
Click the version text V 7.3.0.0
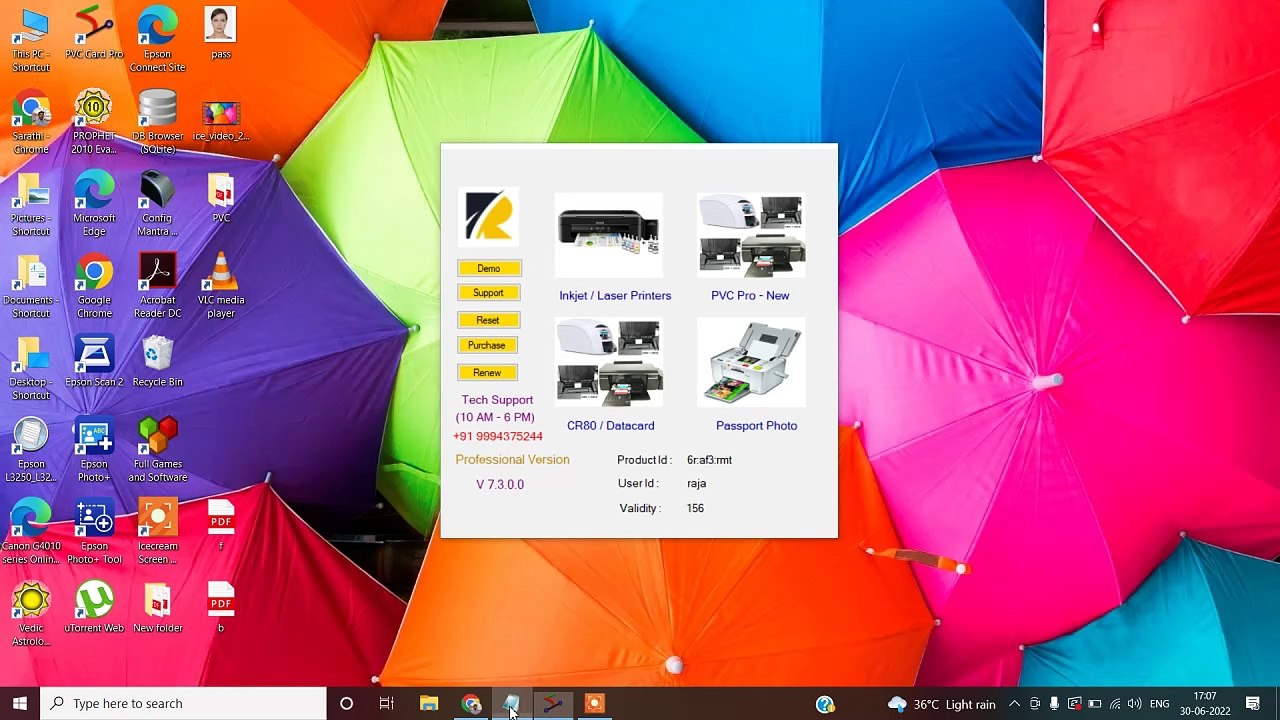point(500,485)
